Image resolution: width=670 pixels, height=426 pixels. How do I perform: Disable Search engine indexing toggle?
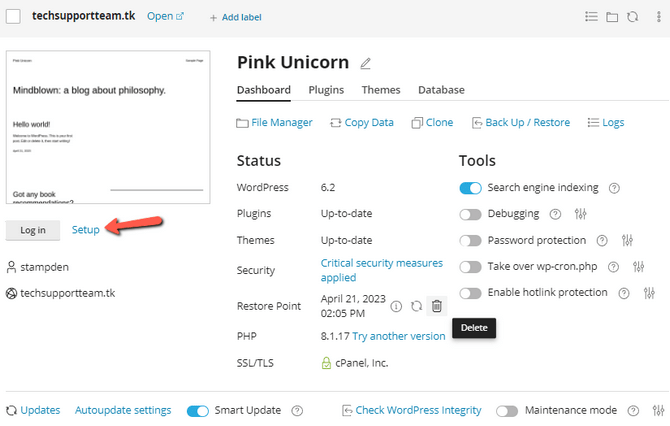pos(470,188)
